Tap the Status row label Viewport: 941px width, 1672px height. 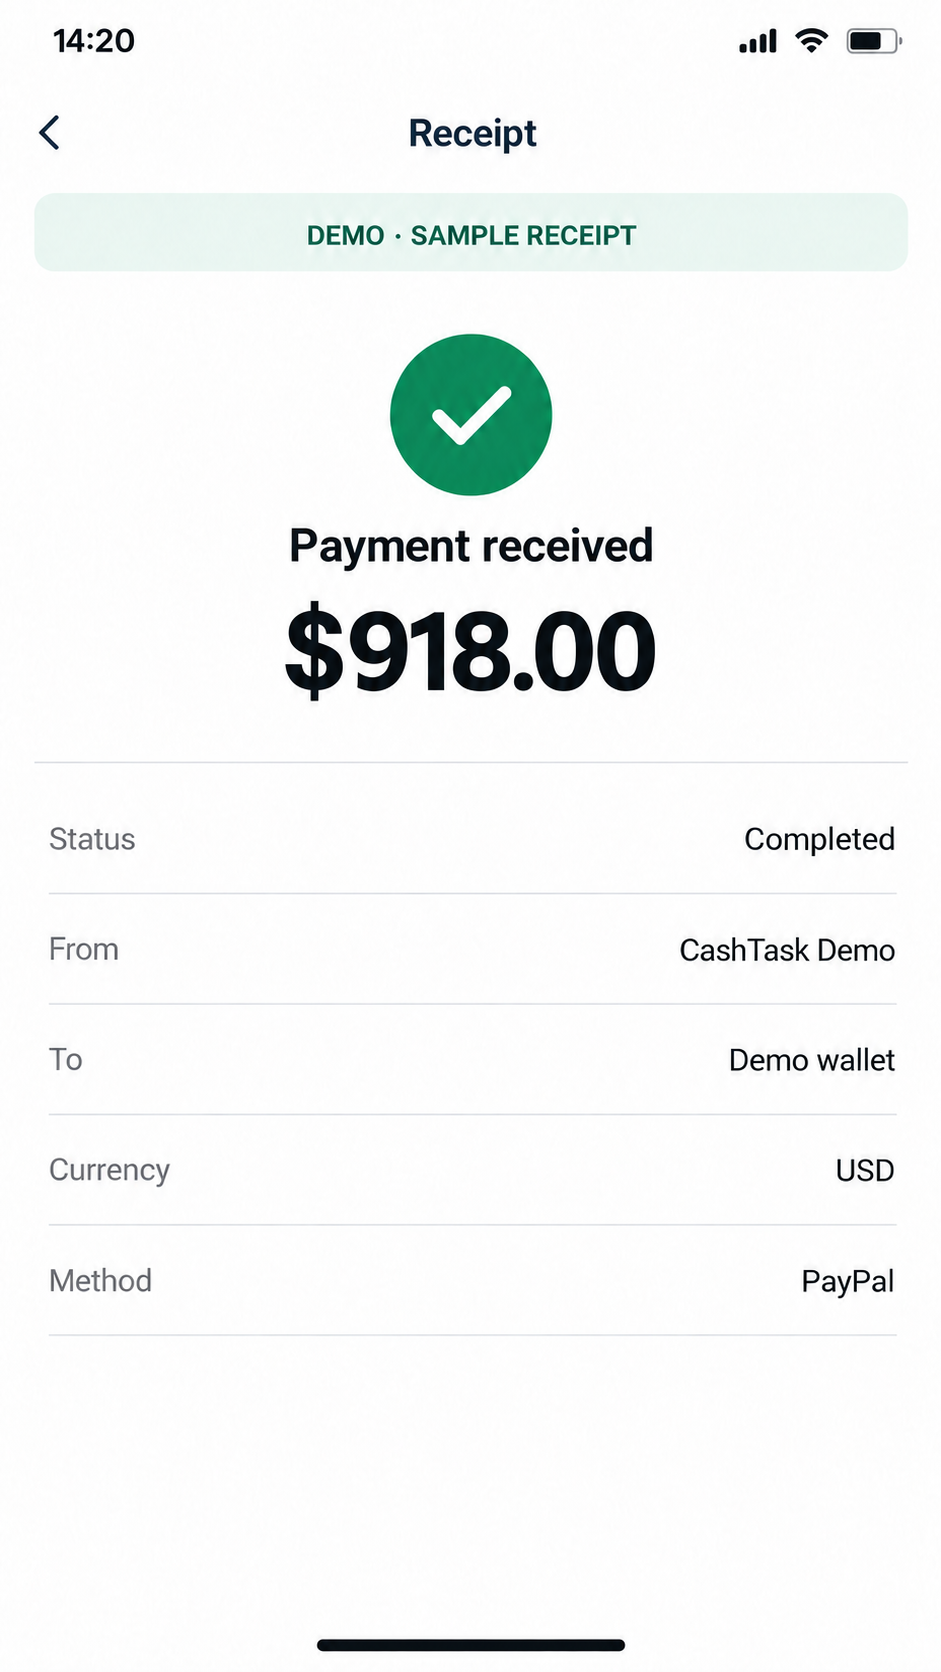(92, 839)
